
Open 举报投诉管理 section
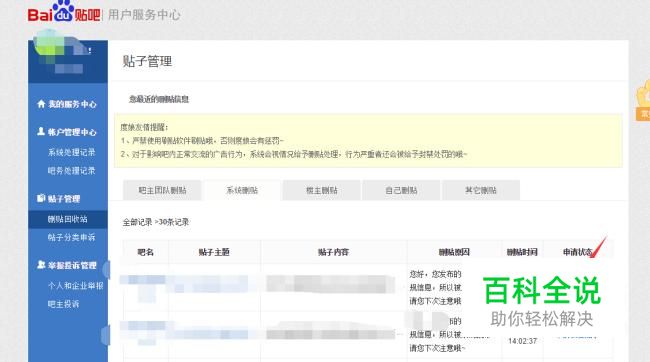click(72, 265)
